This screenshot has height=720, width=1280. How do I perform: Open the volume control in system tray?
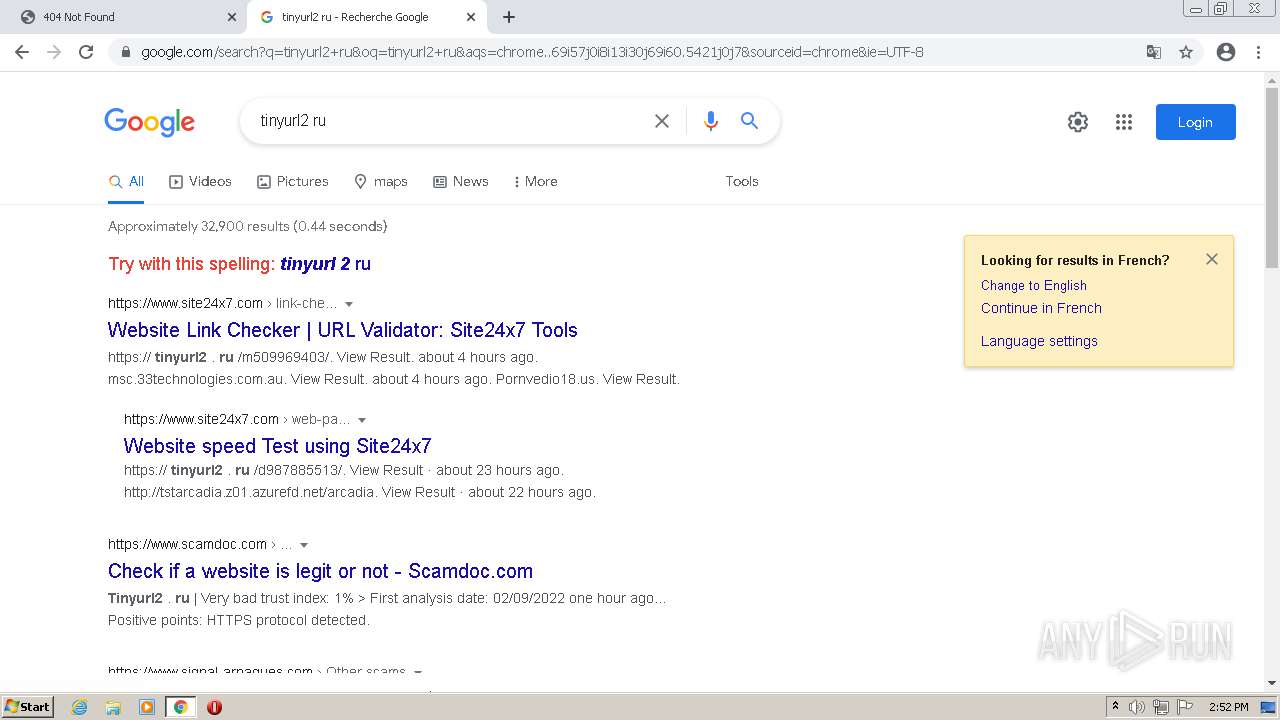[1137, 707]
